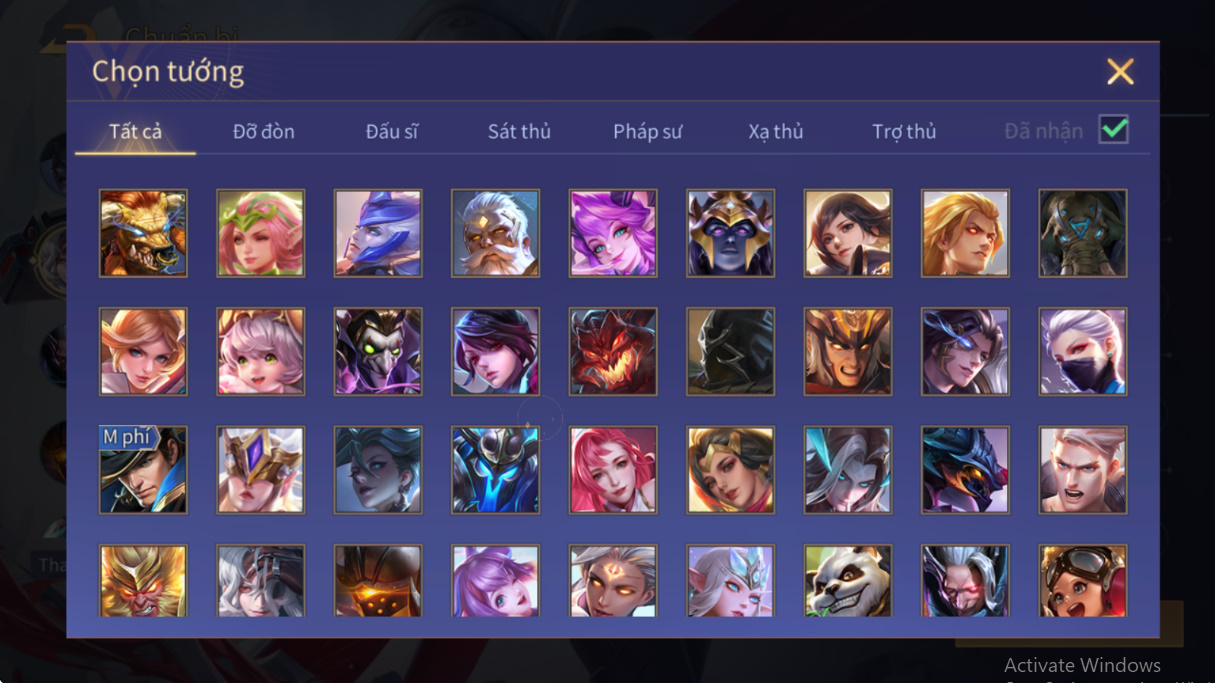Choose the panda hero portrait
The image size is (1215, 683).
click(x=848, y=580)
